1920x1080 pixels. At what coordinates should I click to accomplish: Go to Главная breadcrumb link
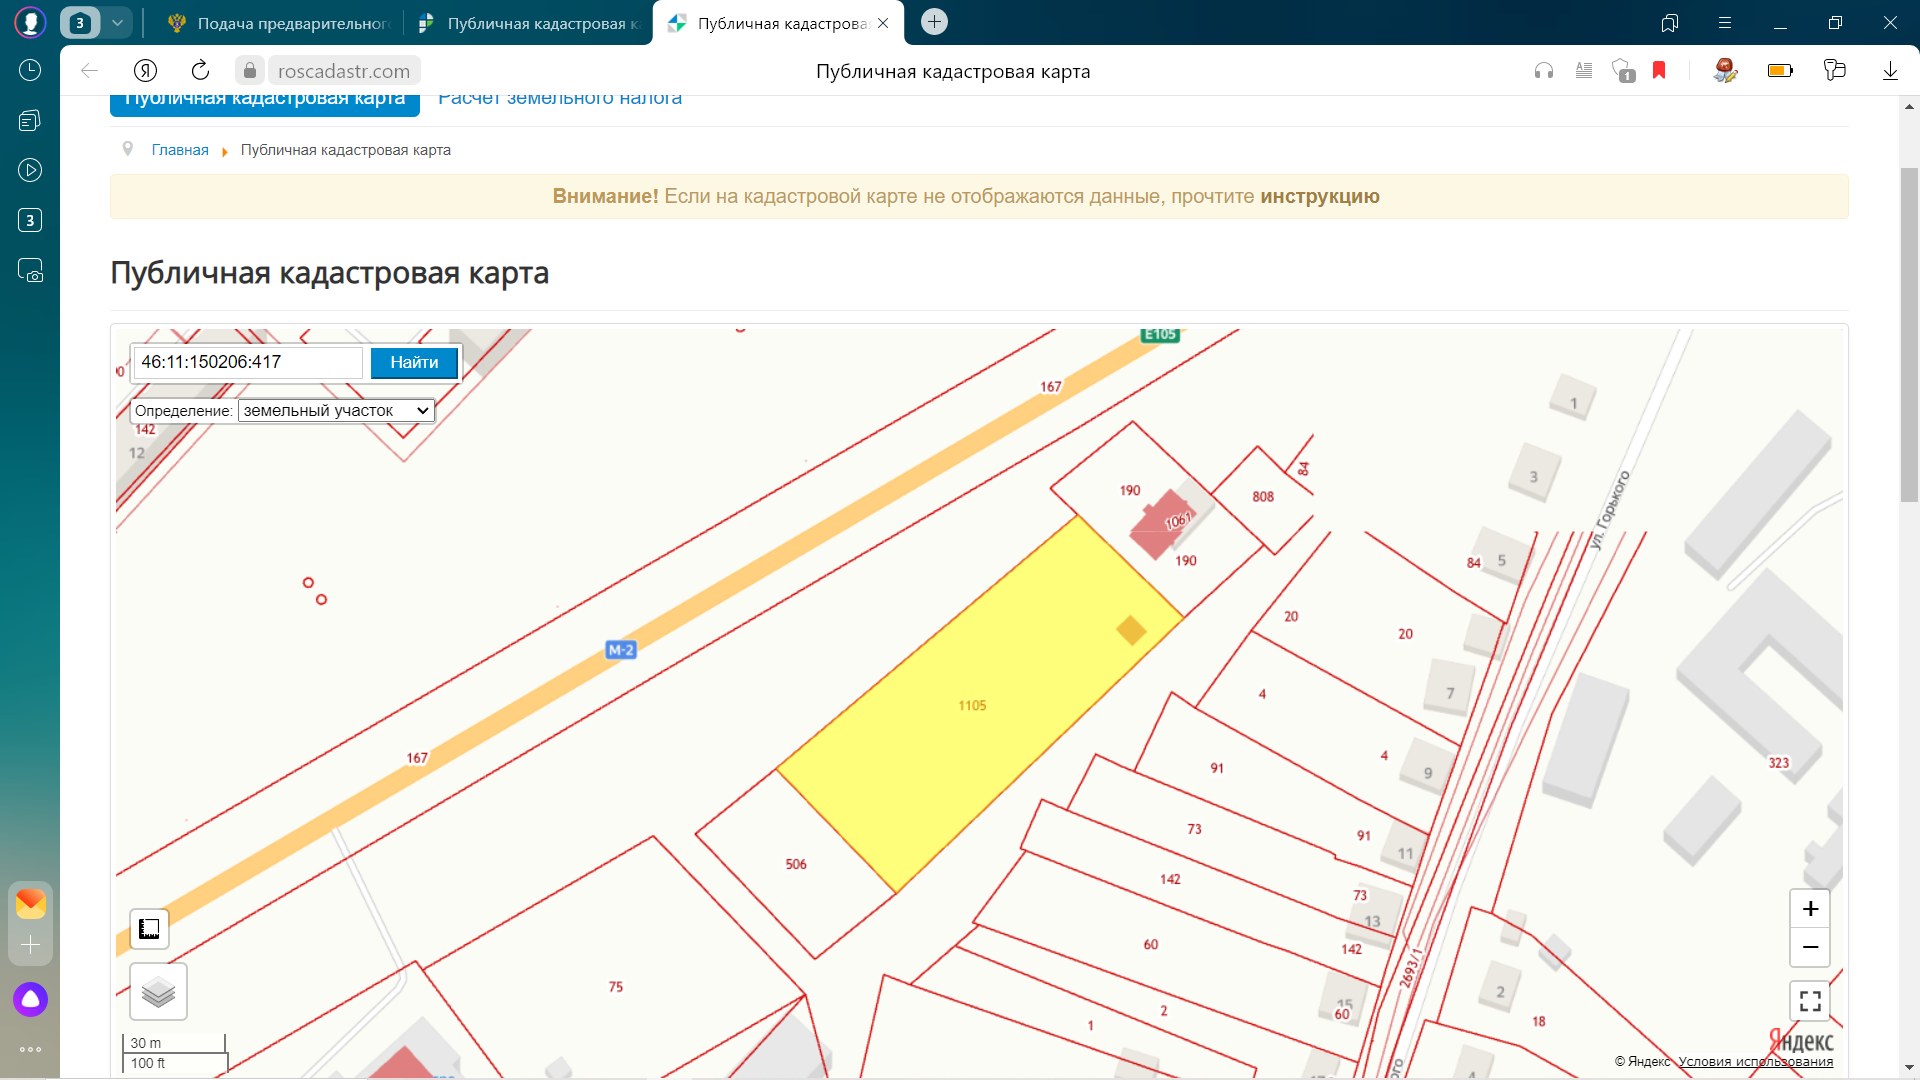coord(180,150)
